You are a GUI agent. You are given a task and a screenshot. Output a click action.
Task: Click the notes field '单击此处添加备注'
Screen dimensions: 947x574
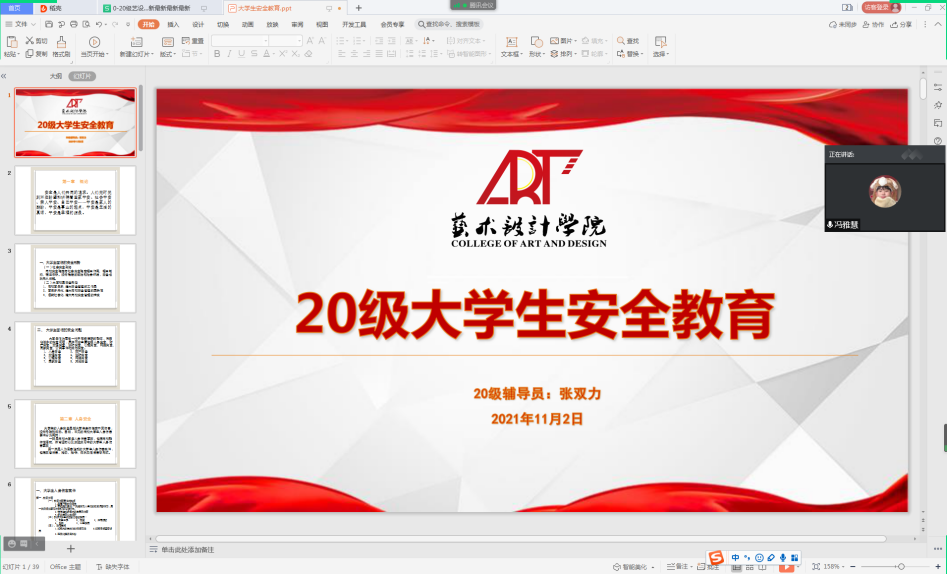[187, 550]
